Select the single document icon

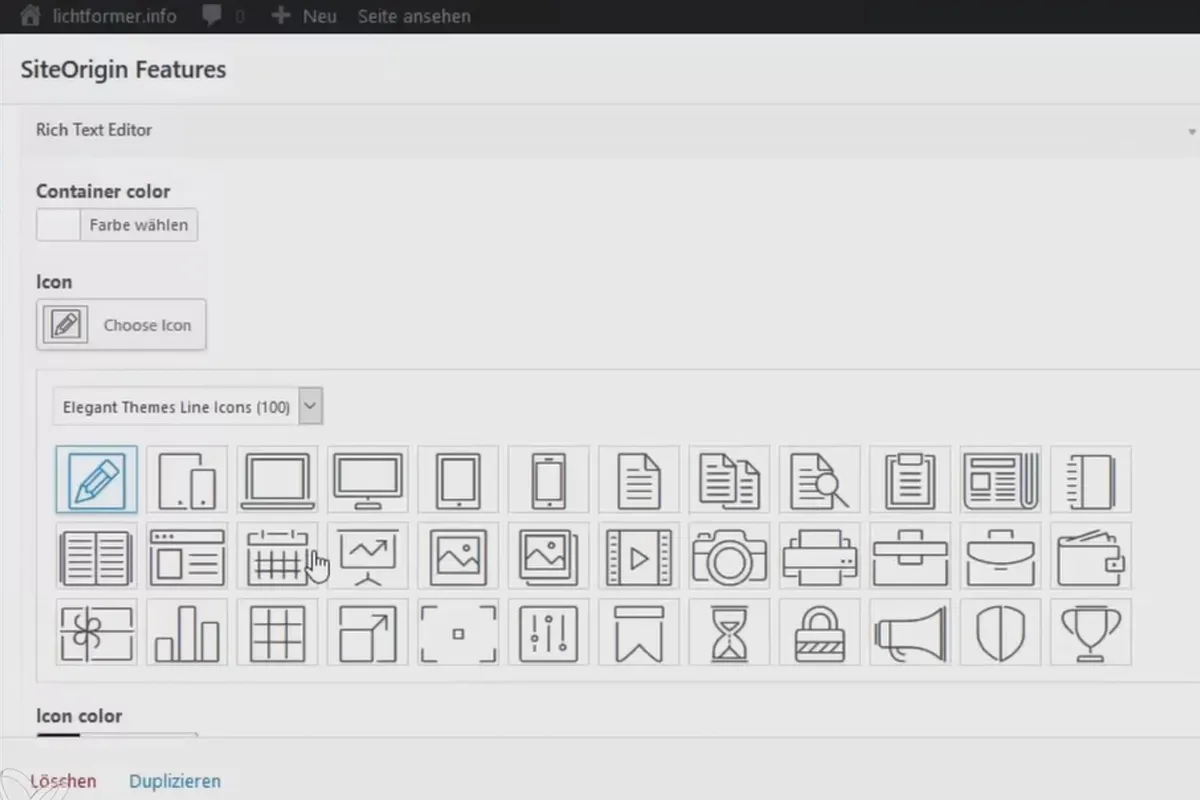(639, 480)
